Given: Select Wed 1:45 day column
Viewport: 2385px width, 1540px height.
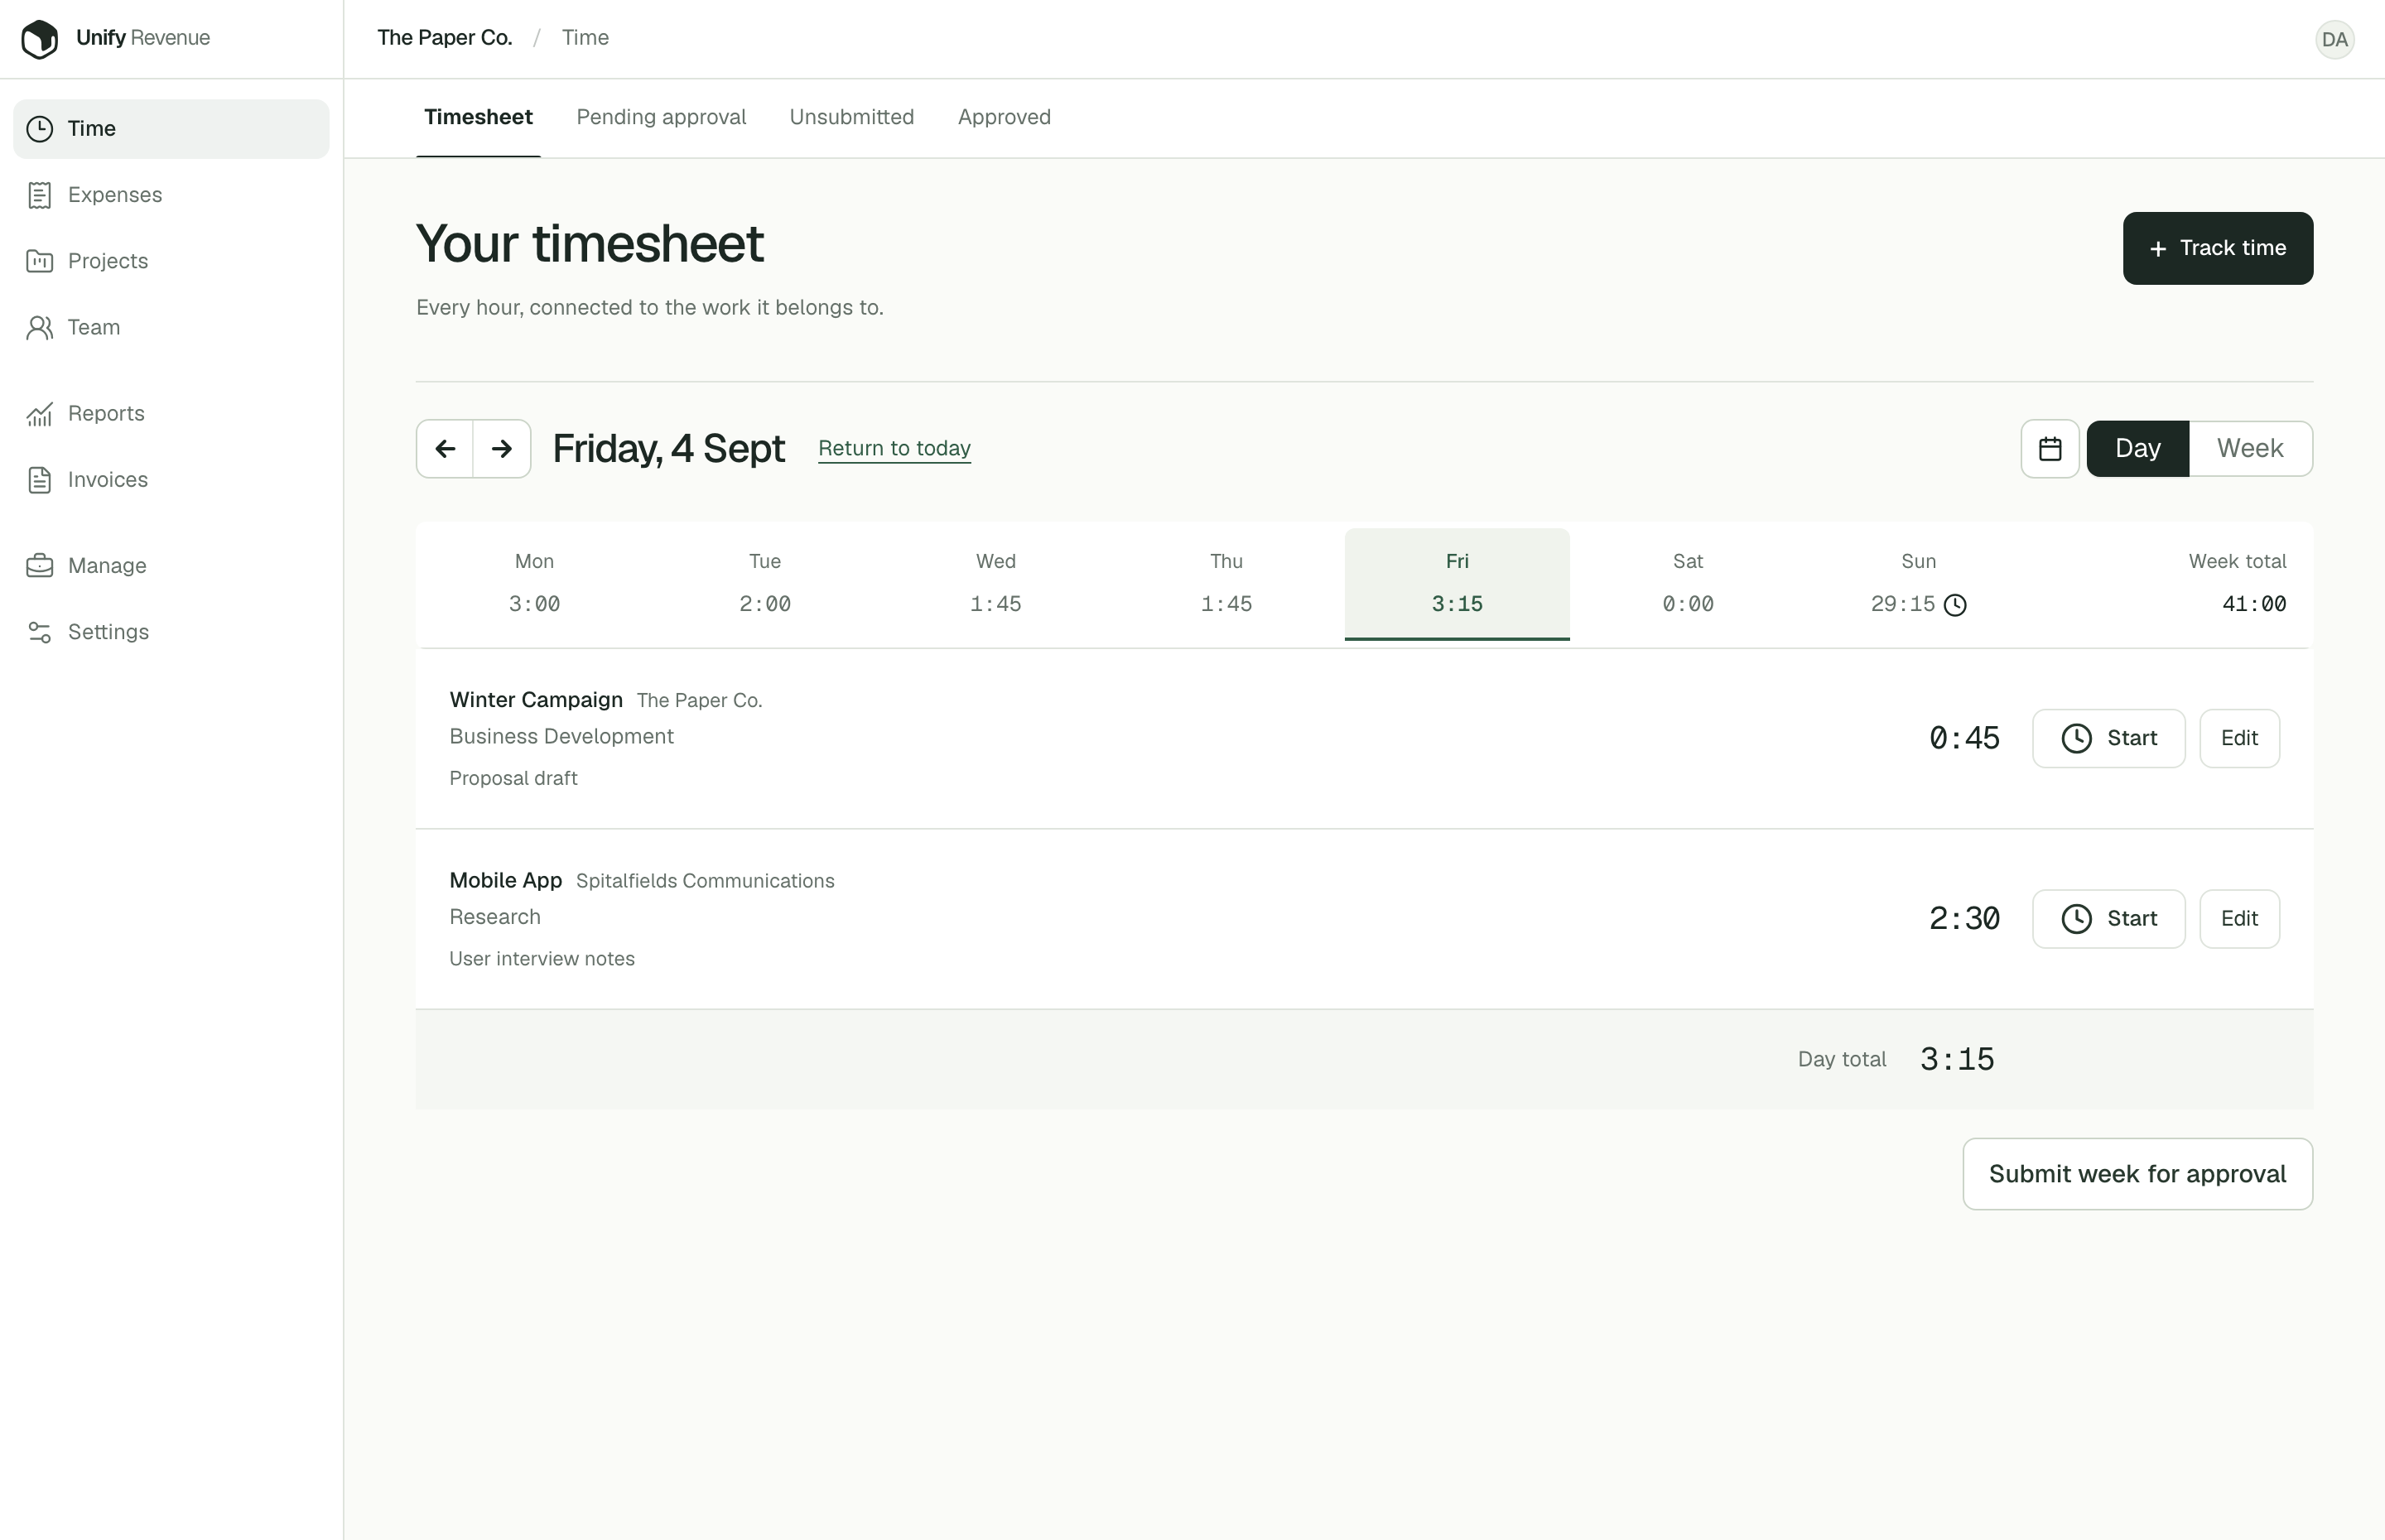Looking at the screenshot, I should tap(996, 584).
